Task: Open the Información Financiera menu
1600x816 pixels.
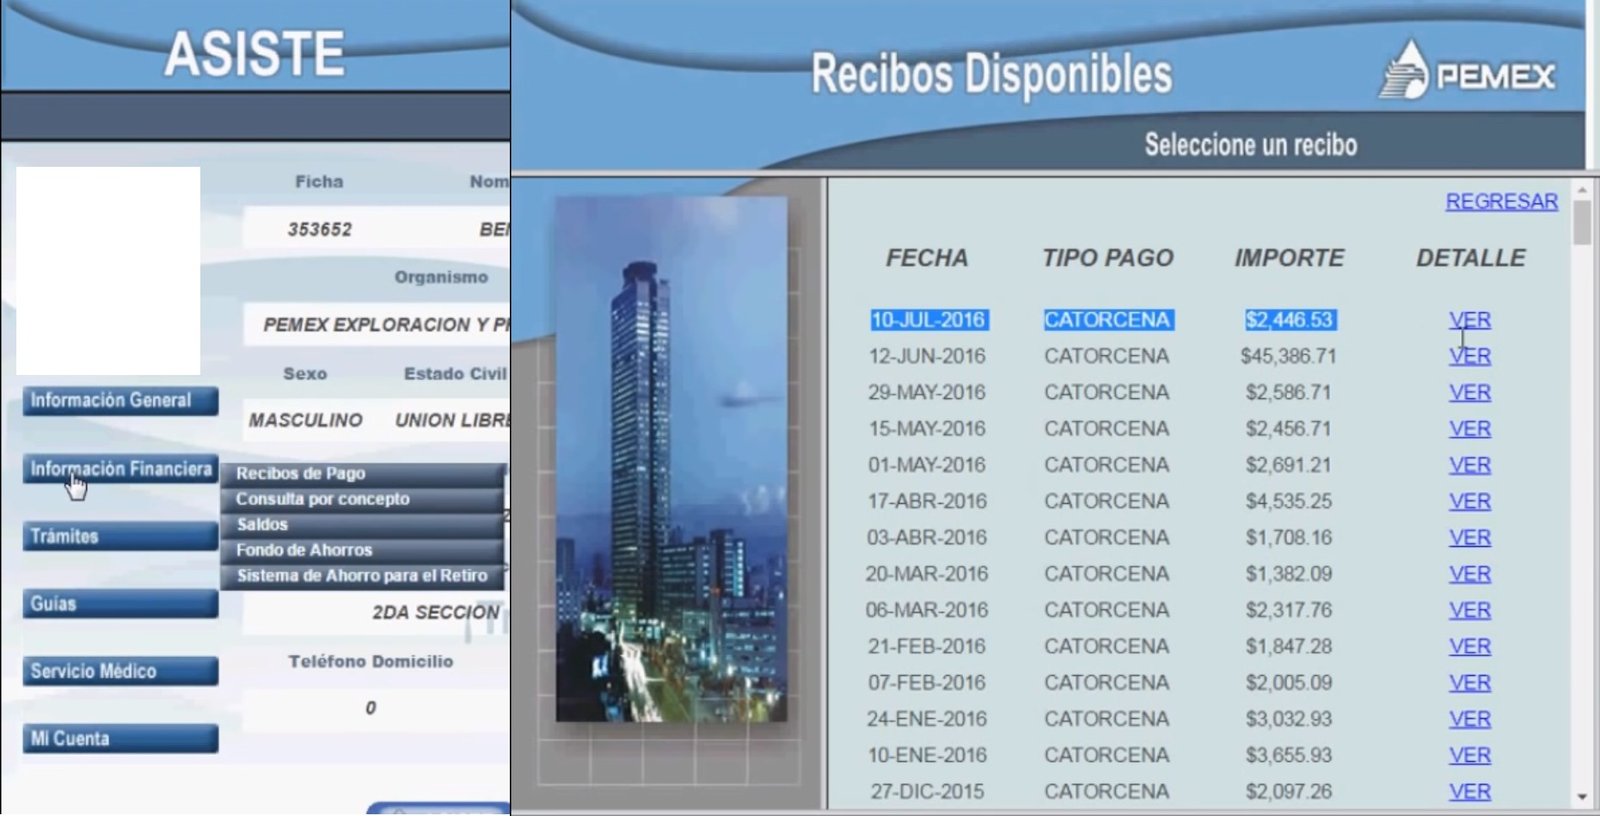Action: pos(120,469)
